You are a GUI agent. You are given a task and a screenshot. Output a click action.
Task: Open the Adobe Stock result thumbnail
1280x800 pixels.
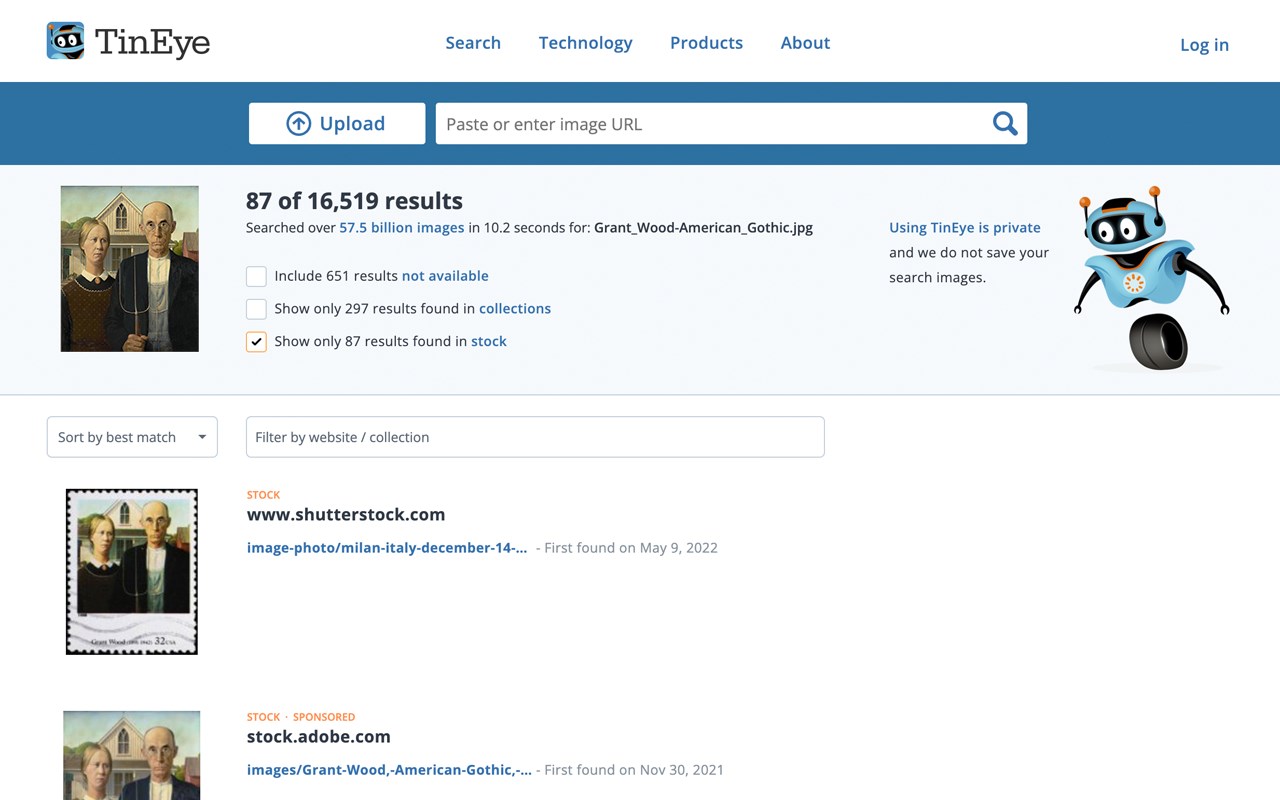coord(132,755)
